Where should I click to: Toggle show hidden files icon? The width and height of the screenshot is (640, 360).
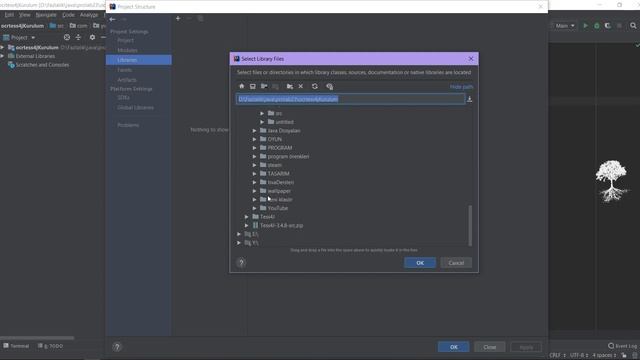pyautogui.click(x=329, y=87)
